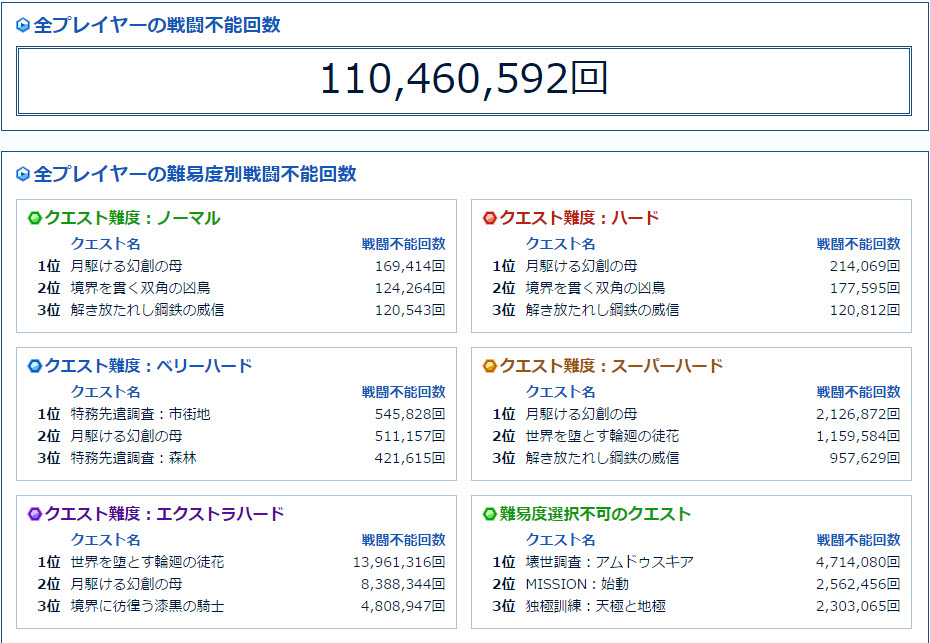Click the blue ベリーハード difficulty icon
Viewport: 930px width, 643px height.
[35, 366]
